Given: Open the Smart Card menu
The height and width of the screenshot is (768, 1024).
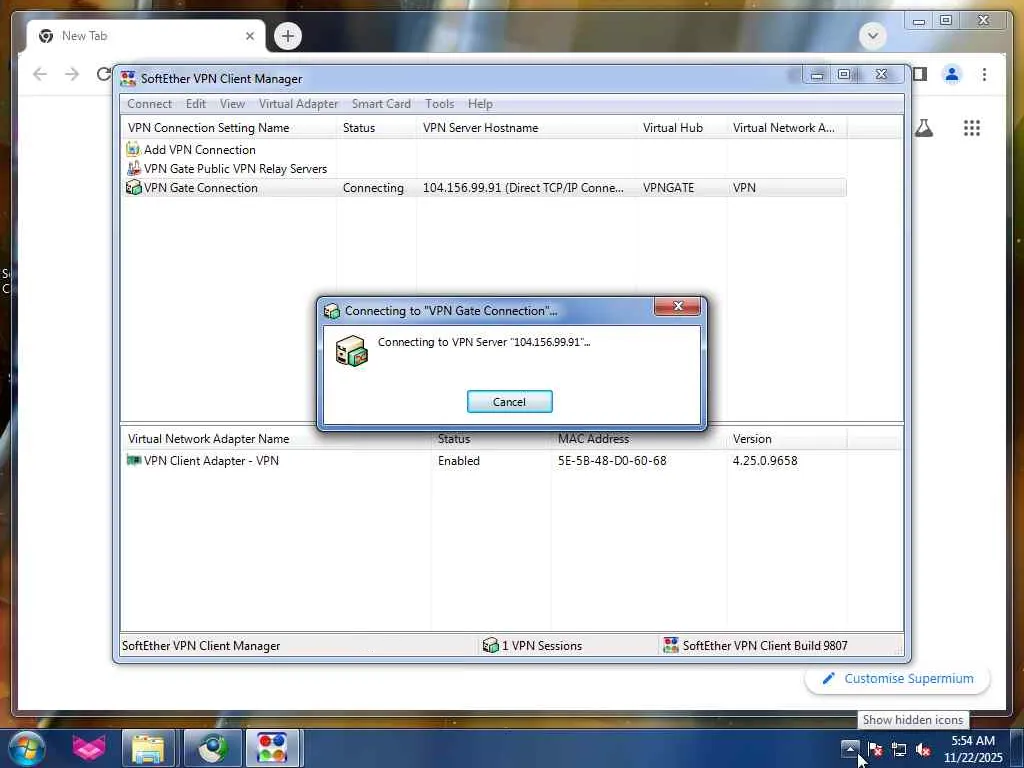Looking at the screenshot, I should click(x=381, y=104).
